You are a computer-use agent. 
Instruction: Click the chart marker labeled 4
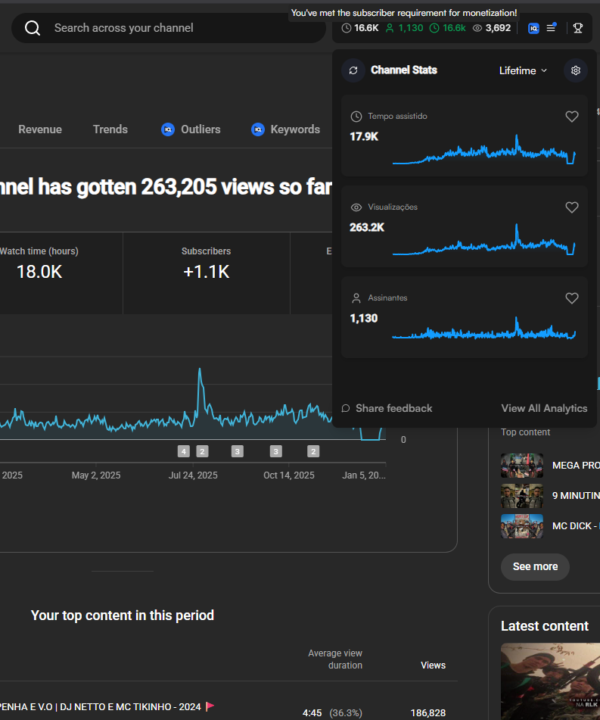pos(184,451)
